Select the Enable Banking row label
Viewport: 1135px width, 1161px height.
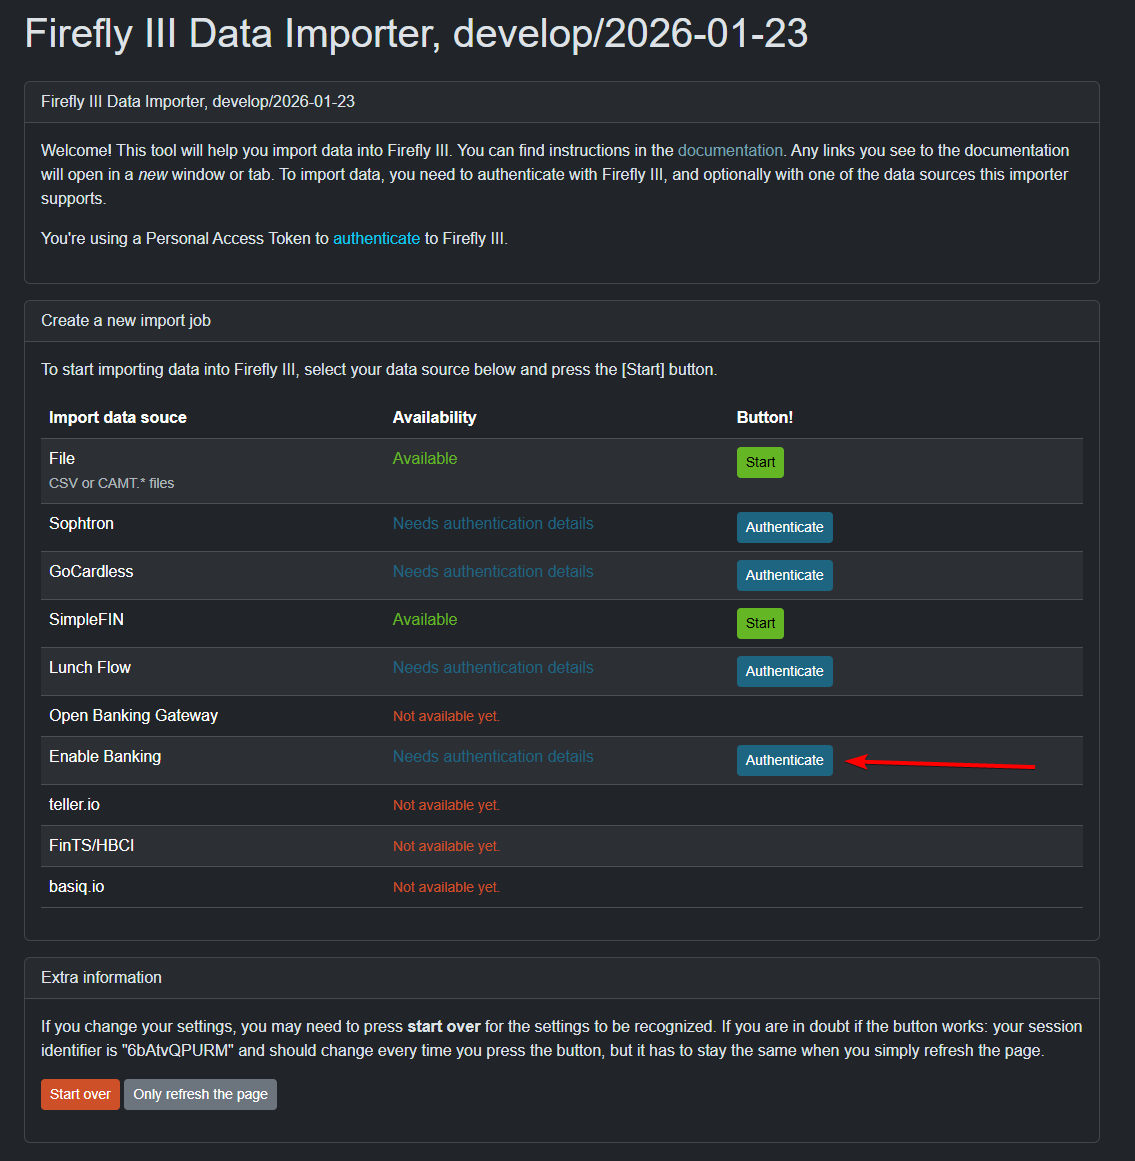point(105,757)
